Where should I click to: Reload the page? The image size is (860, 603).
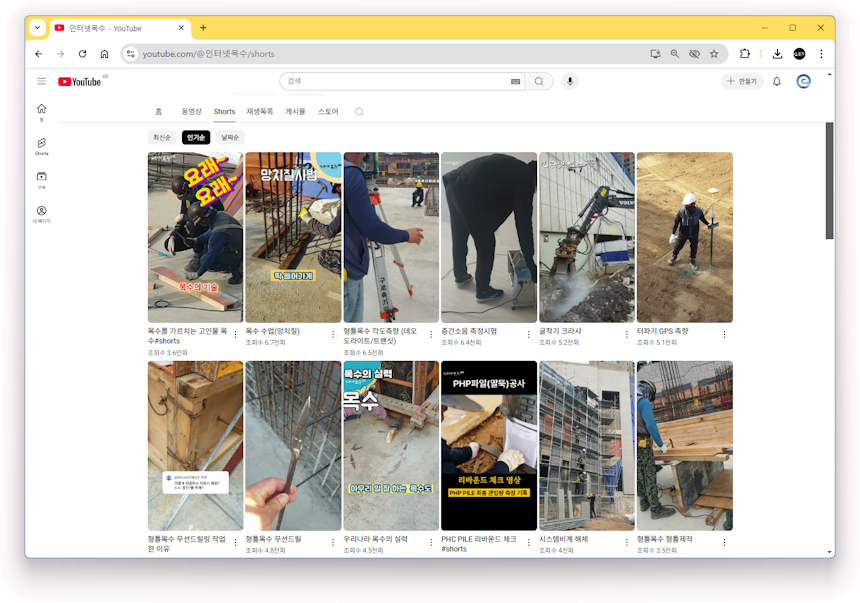tap(82, 54)
